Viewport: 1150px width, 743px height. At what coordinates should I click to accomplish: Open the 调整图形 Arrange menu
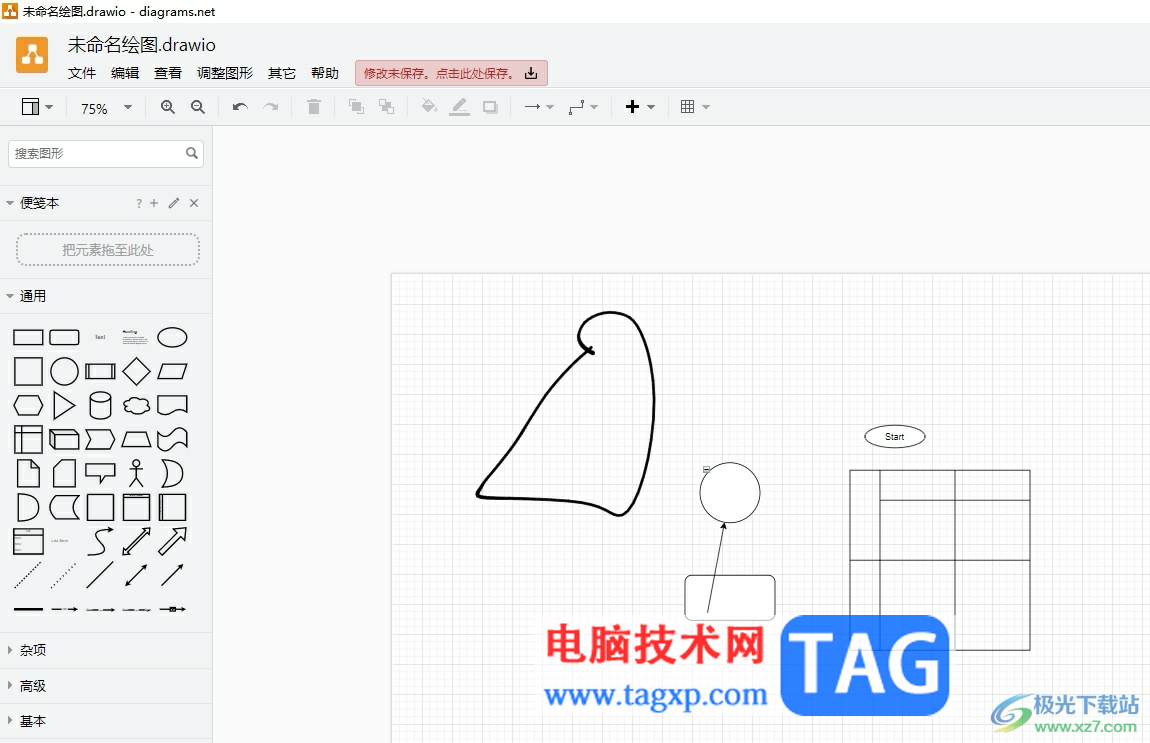[225, 73]
